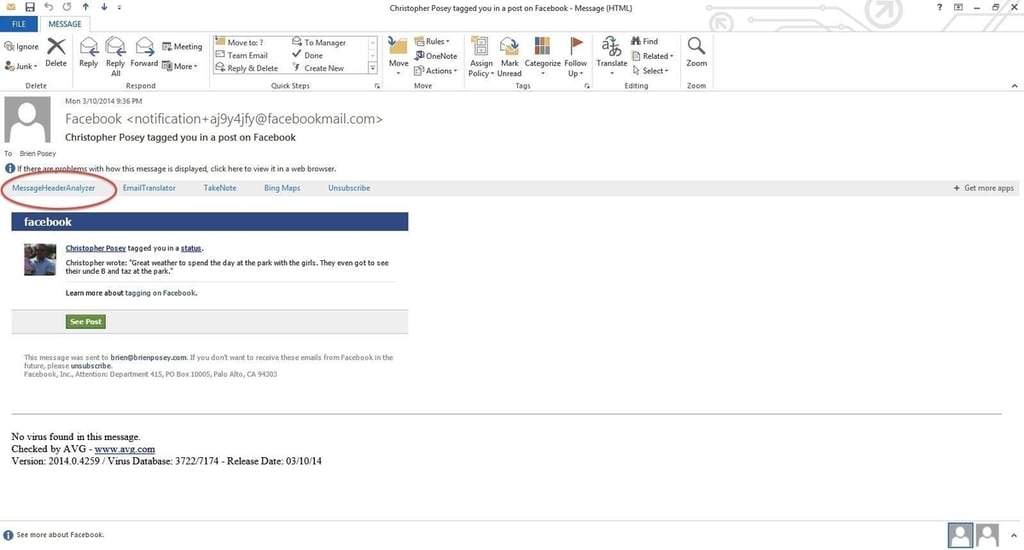This screenshot has height=550, width=1024.
Task: Click the sender's contact photo placeholder
Action: click(x=27, y=120)
